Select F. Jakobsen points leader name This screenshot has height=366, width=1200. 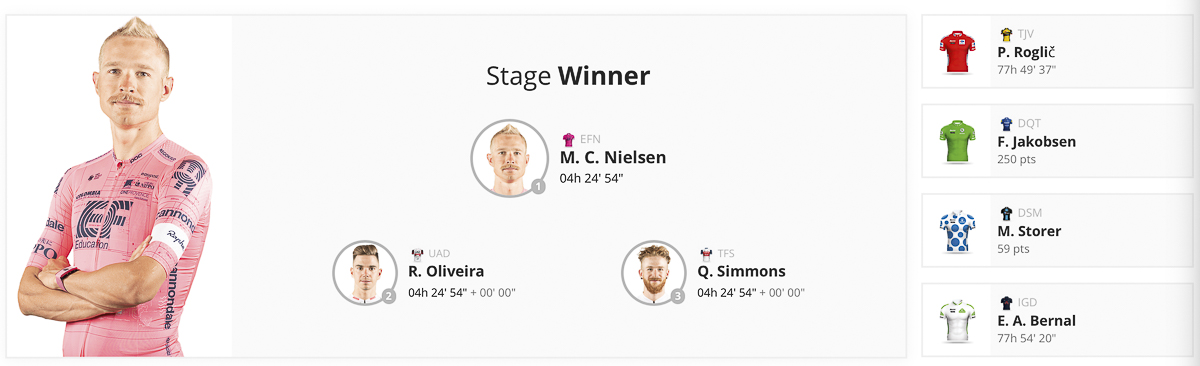tap(1037, 141)
